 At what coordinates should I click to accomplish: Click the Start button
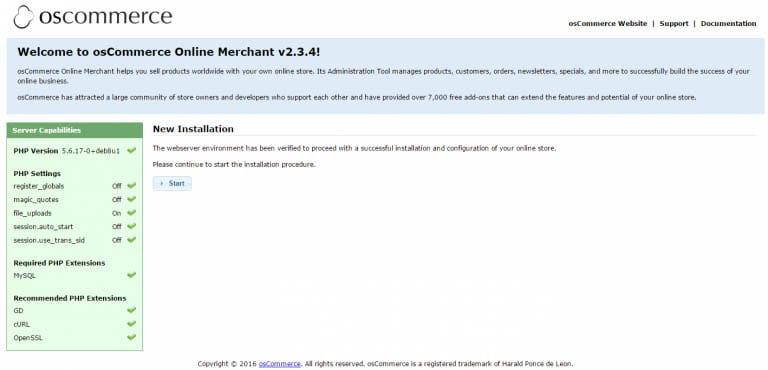pyautogui.click(x=172, y=183)
